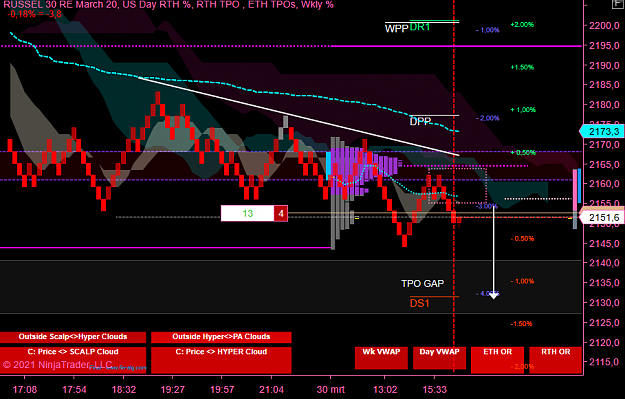This screenshot has height=399, width=625.
Task: Click the 17:08 time axis label
Action: click(25, 389)
